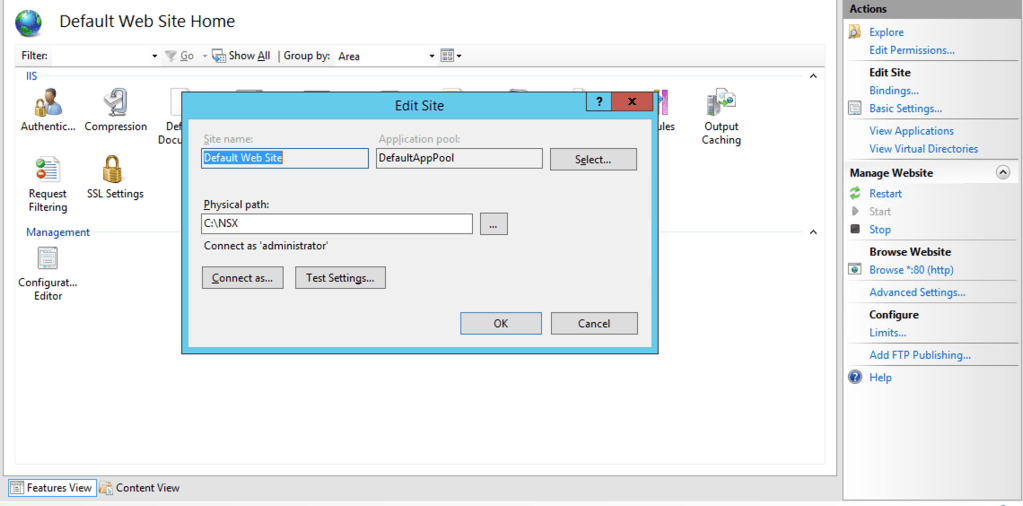The image size is (1023, 506).
Task: Click the Connect as... button
Action: pyautogui.click(x=242, y=278)
